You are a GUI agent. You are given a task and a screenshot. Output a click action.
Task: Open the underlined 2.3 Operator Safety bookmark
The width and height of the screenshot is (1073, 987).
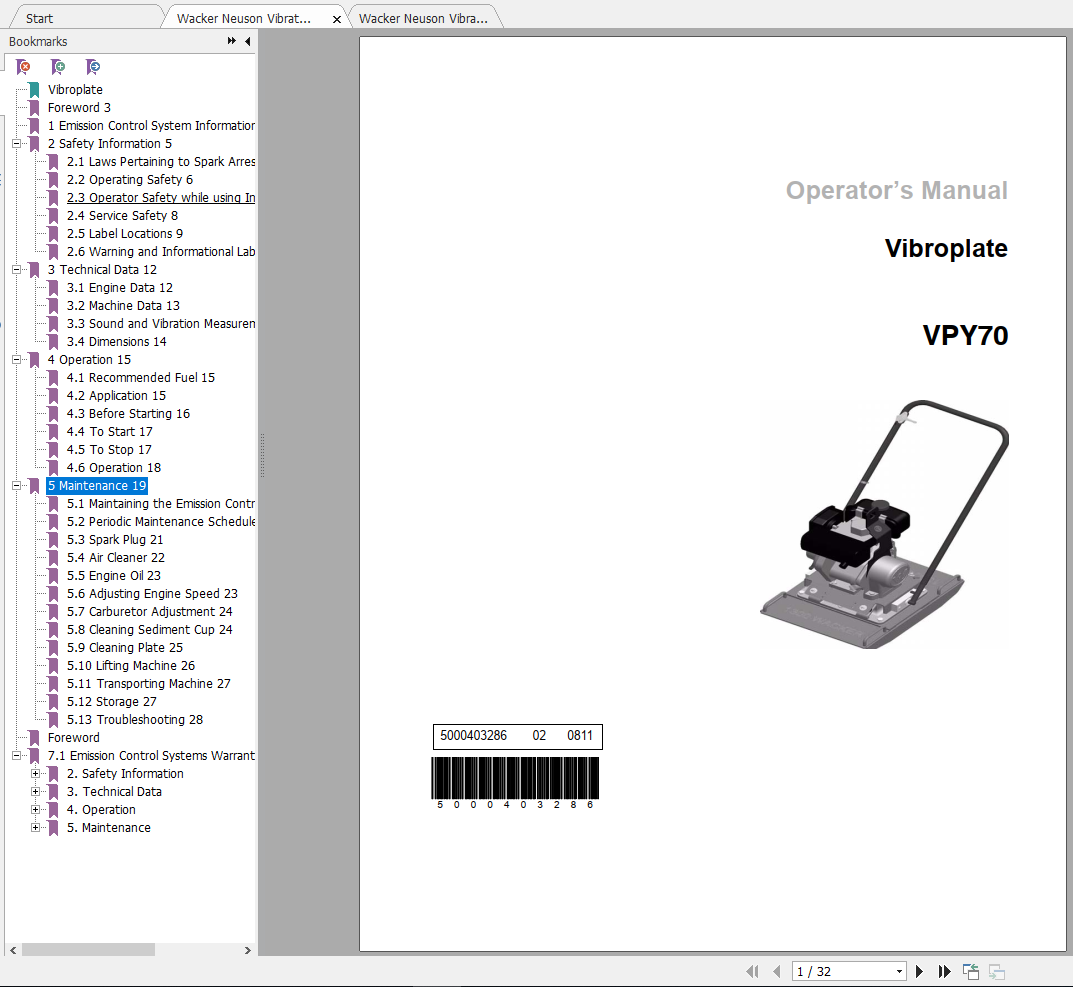pos(161,198)
